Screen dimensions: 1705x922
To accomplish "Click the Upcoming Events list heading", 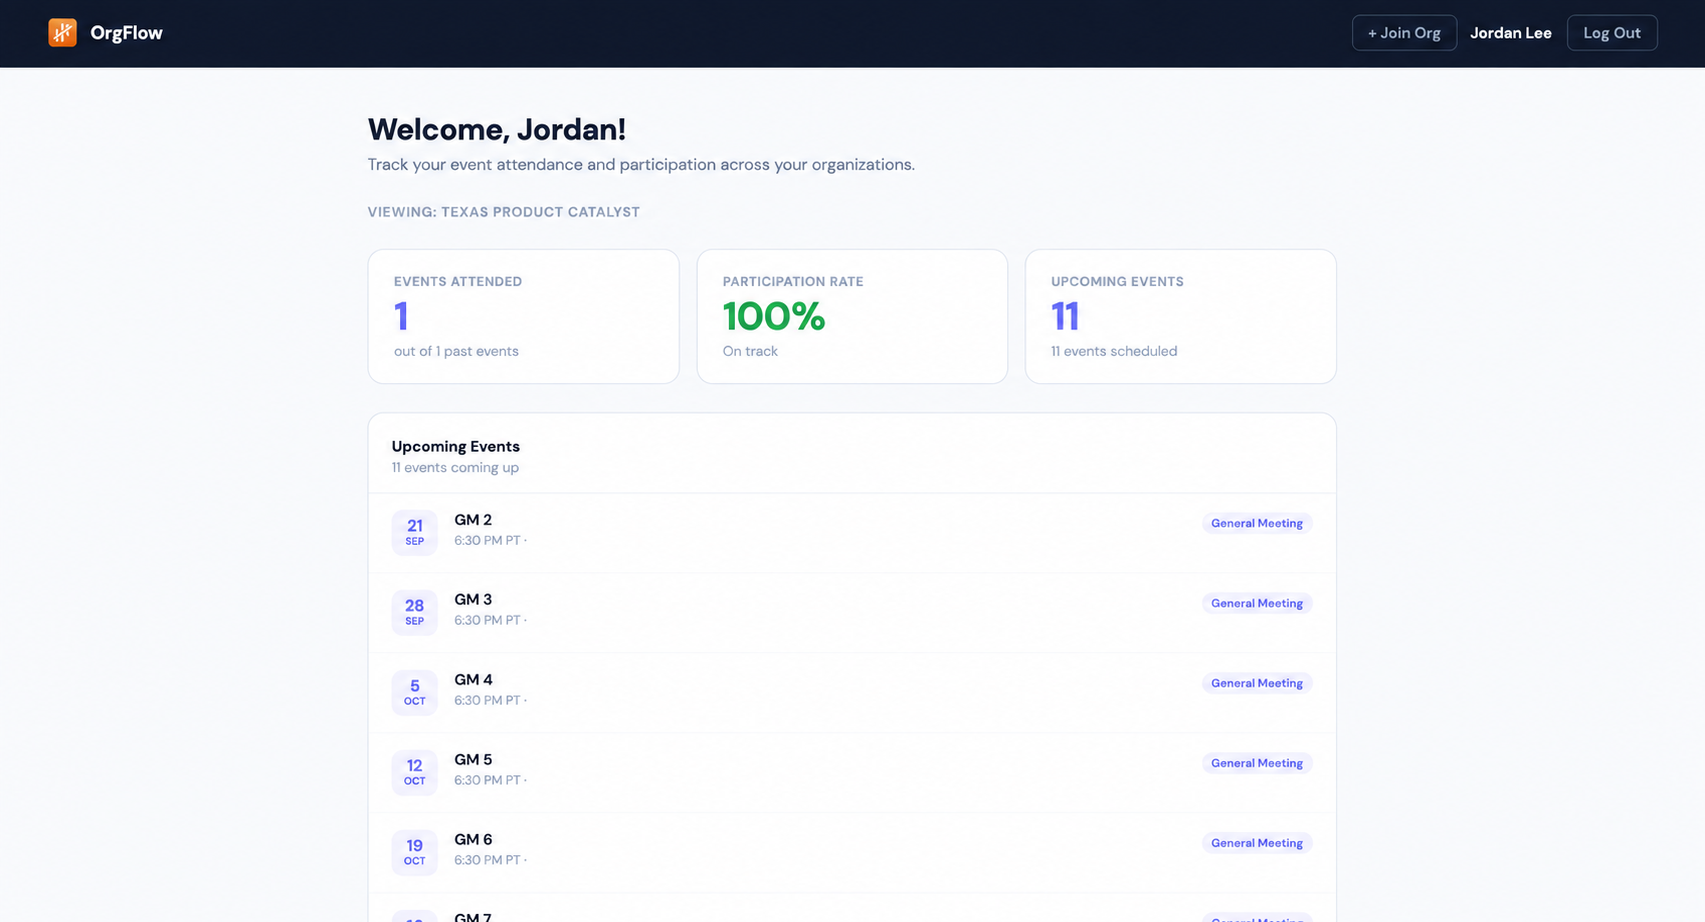I will [x=455, y=446].
